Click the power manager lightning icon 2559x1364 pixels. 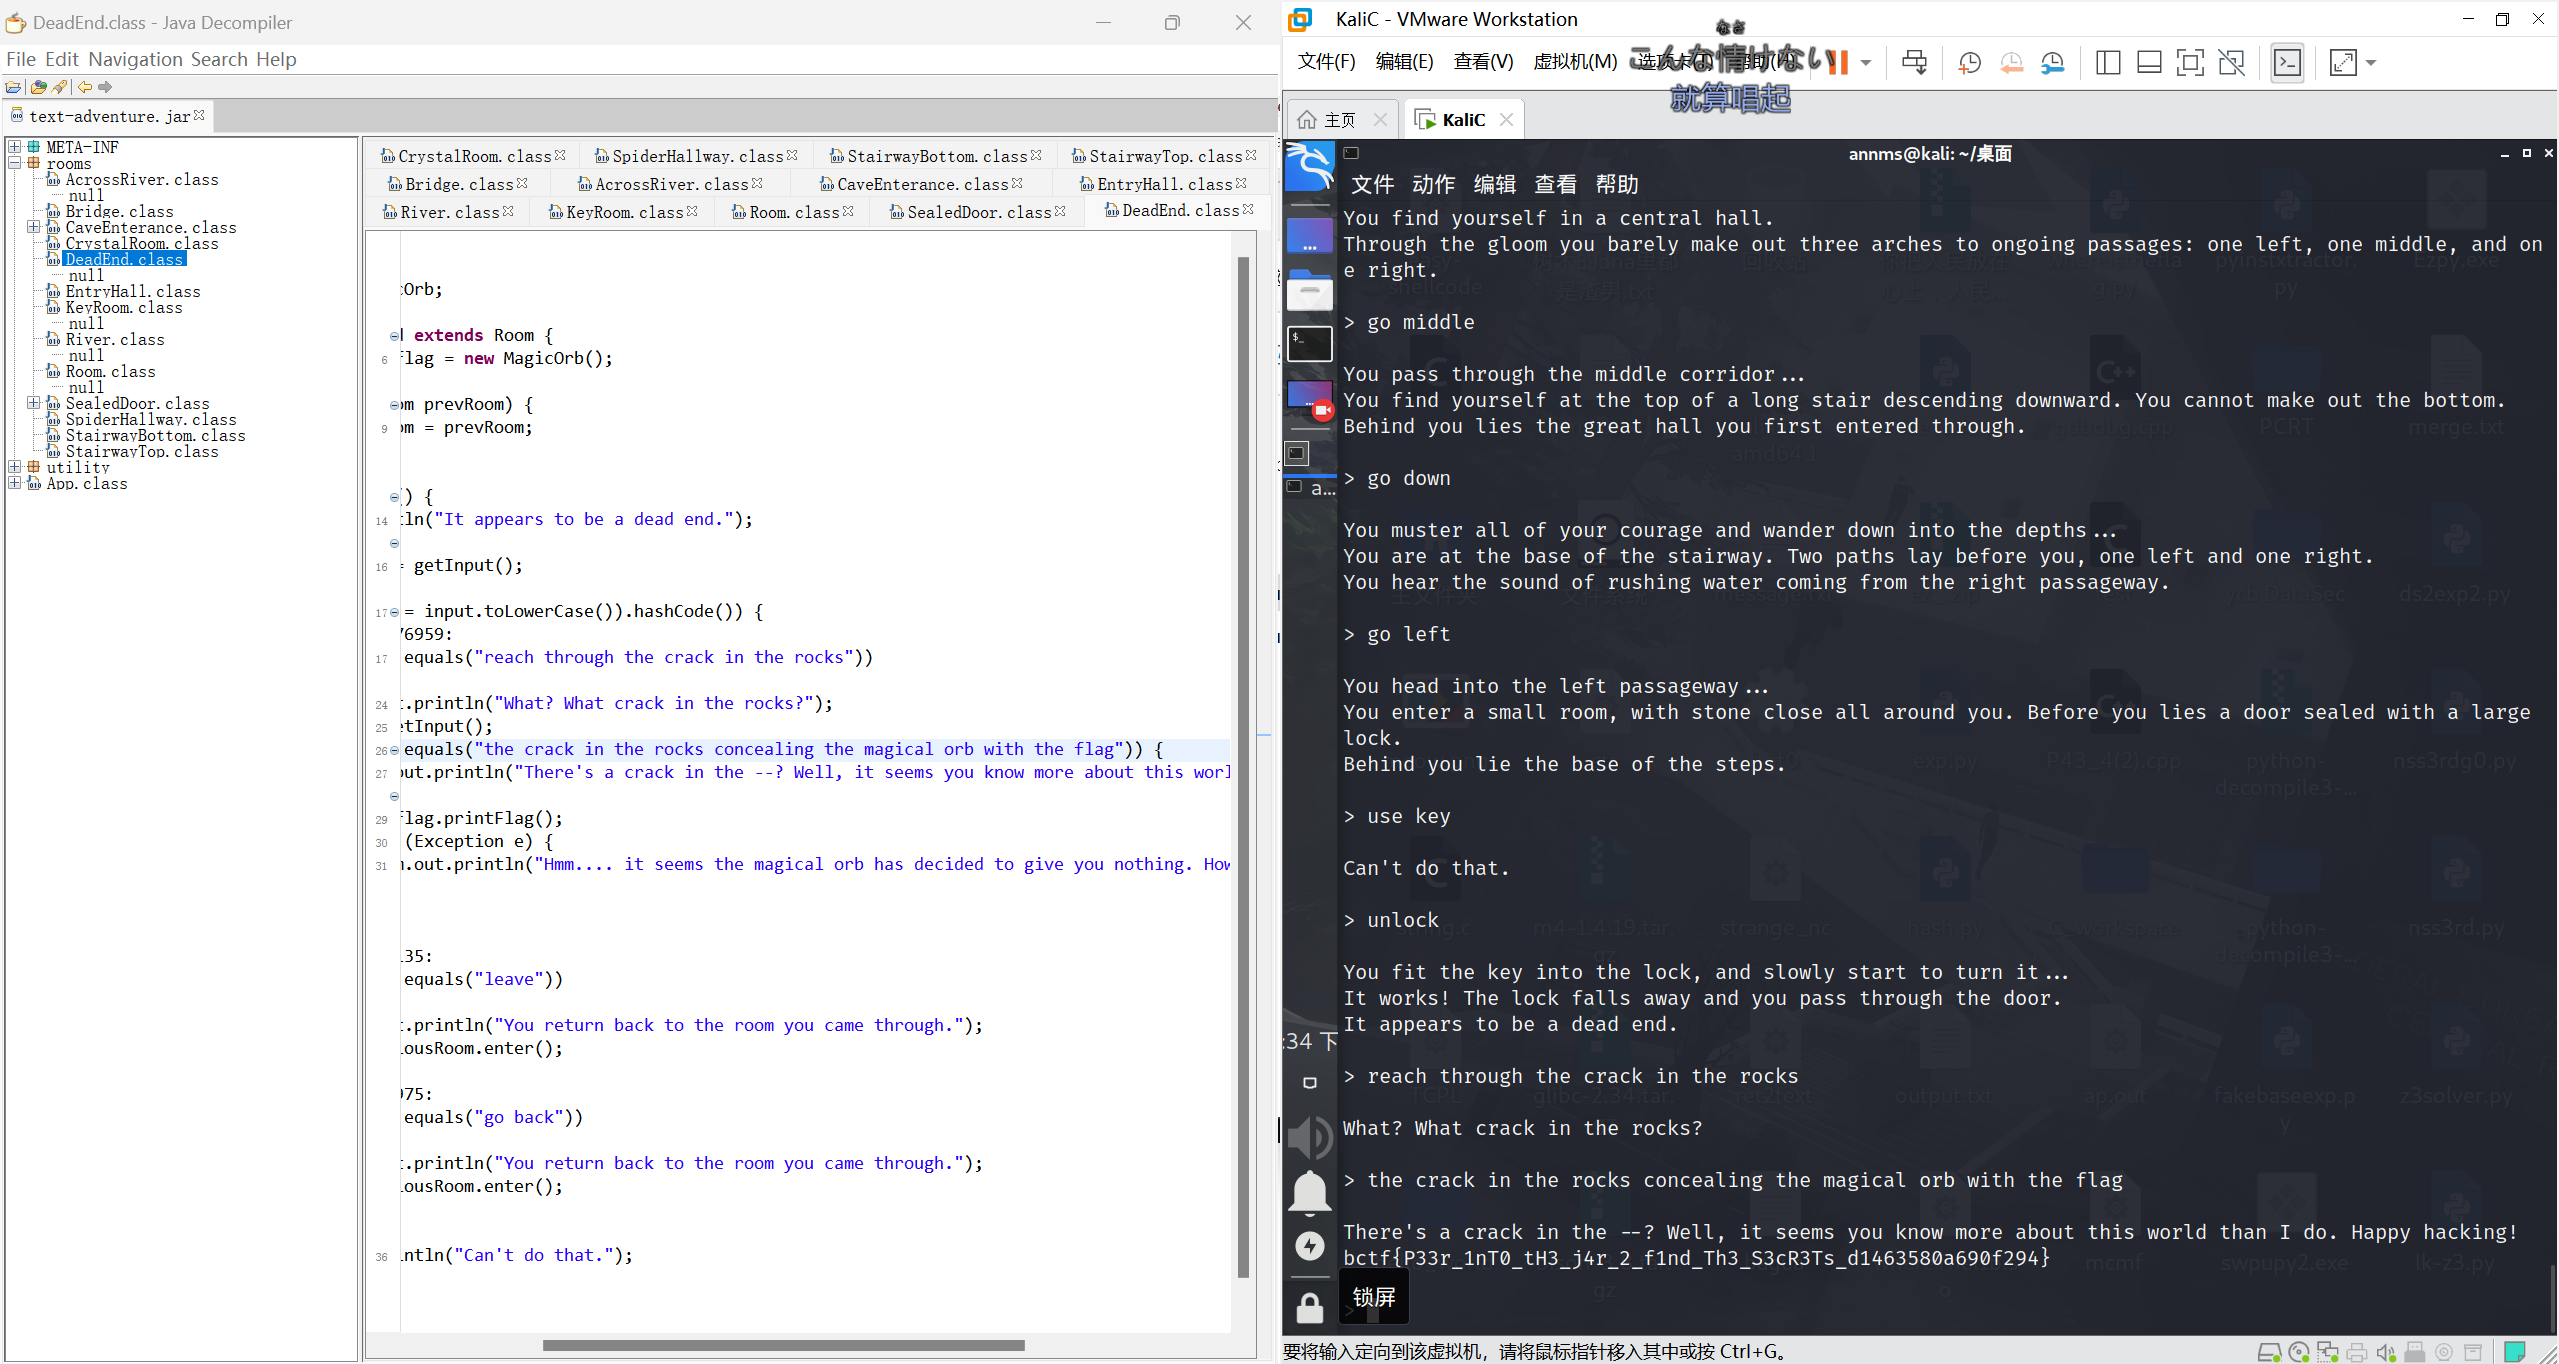point(1310,1246)
